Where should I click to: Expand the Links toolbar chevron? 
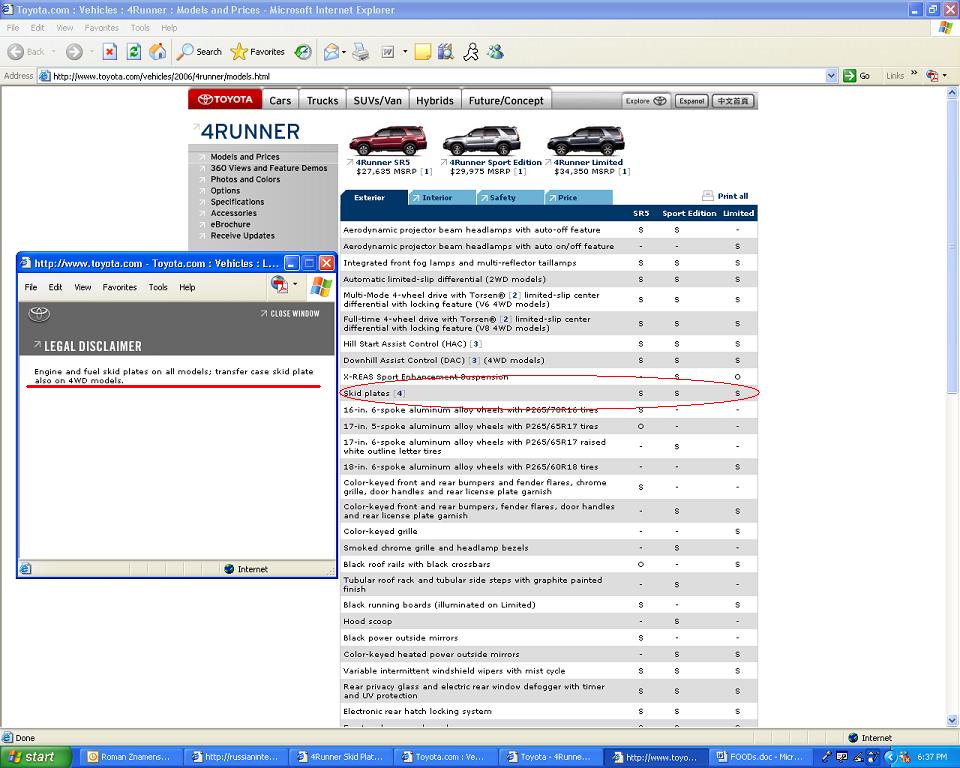point(913,73)
